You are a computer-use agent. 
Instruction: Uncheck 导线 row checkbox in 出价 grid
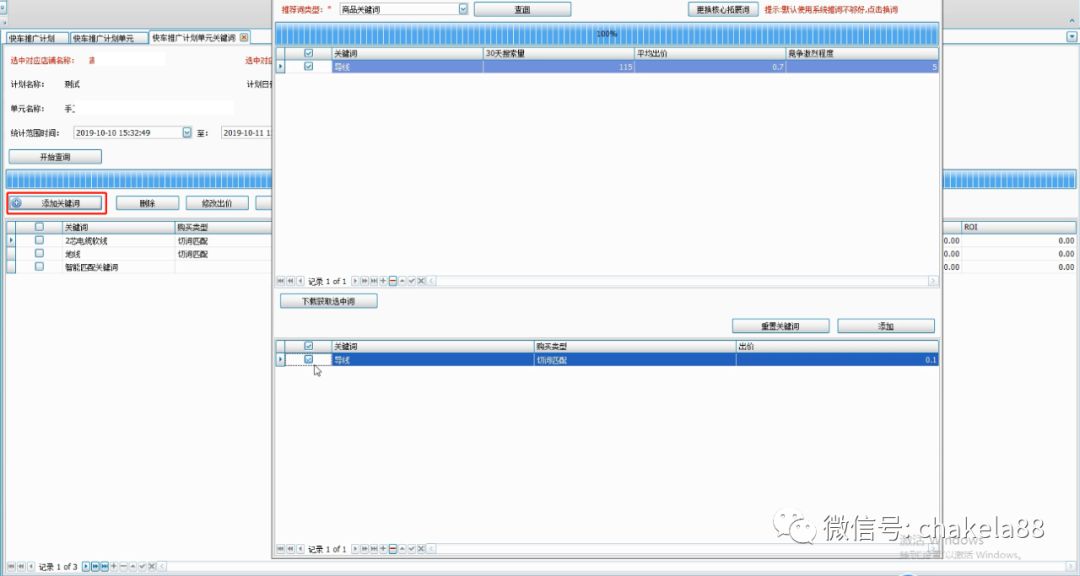point(309,360)
